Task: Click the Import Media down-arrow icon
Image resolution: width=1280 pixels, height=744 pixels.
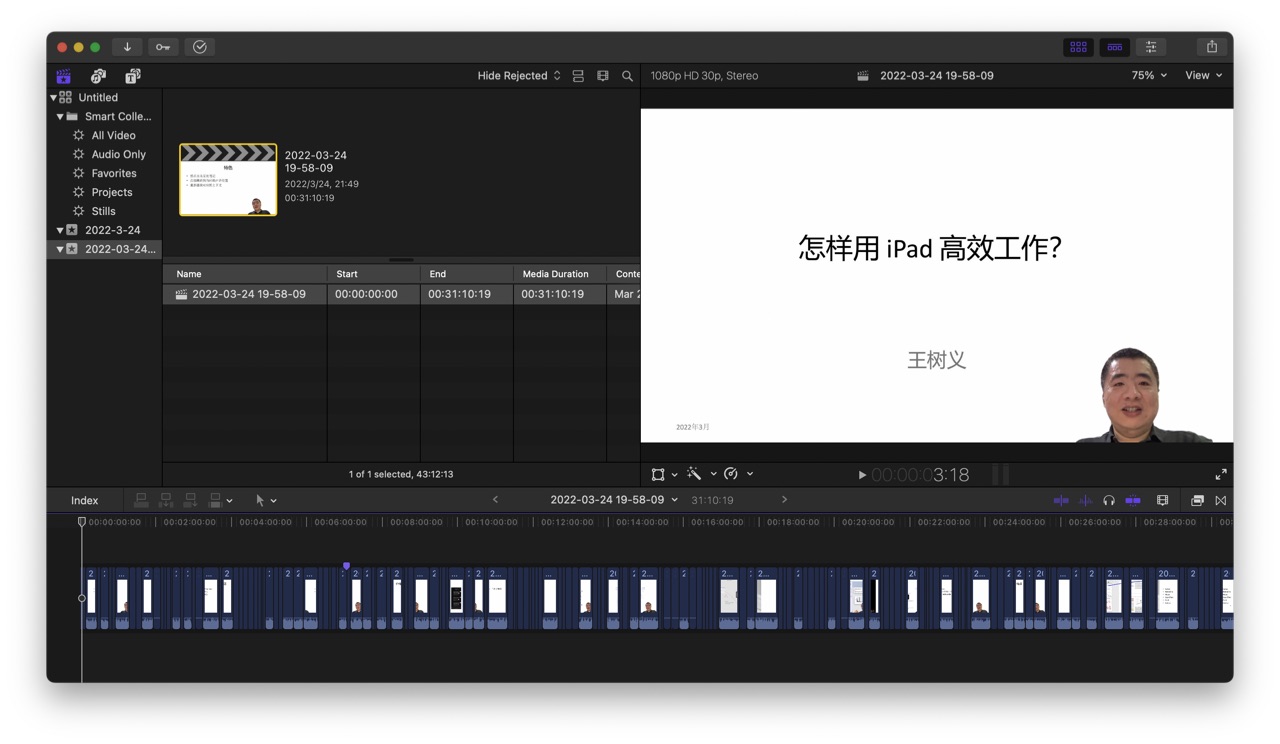Action: [126, 47]
